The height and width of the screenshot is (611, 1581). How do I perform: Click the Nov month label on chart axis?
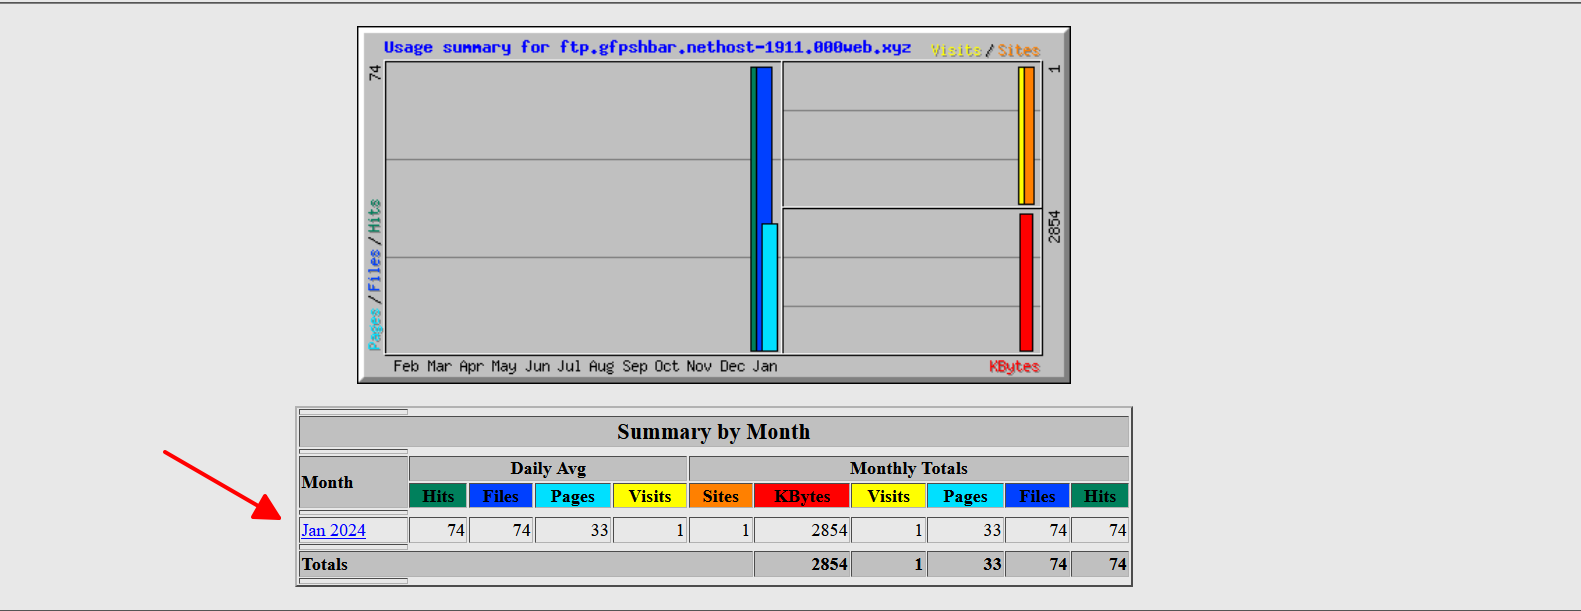pyautogui.click(x=699, y=366)
